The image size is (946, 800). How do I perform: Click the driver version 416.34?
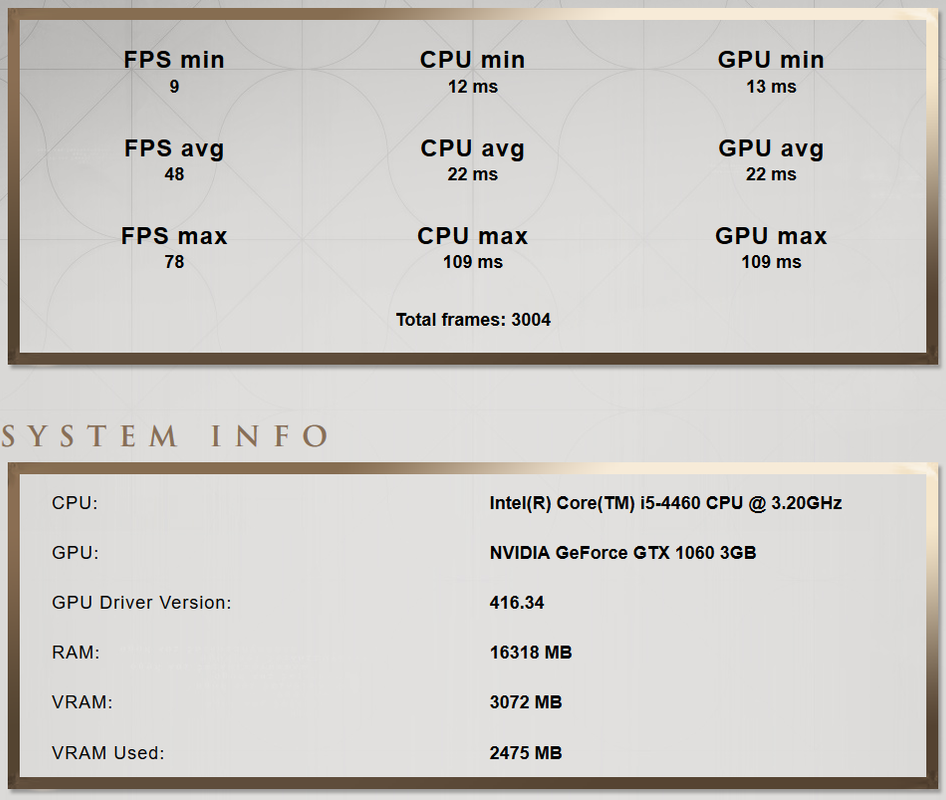coord(516,603)
